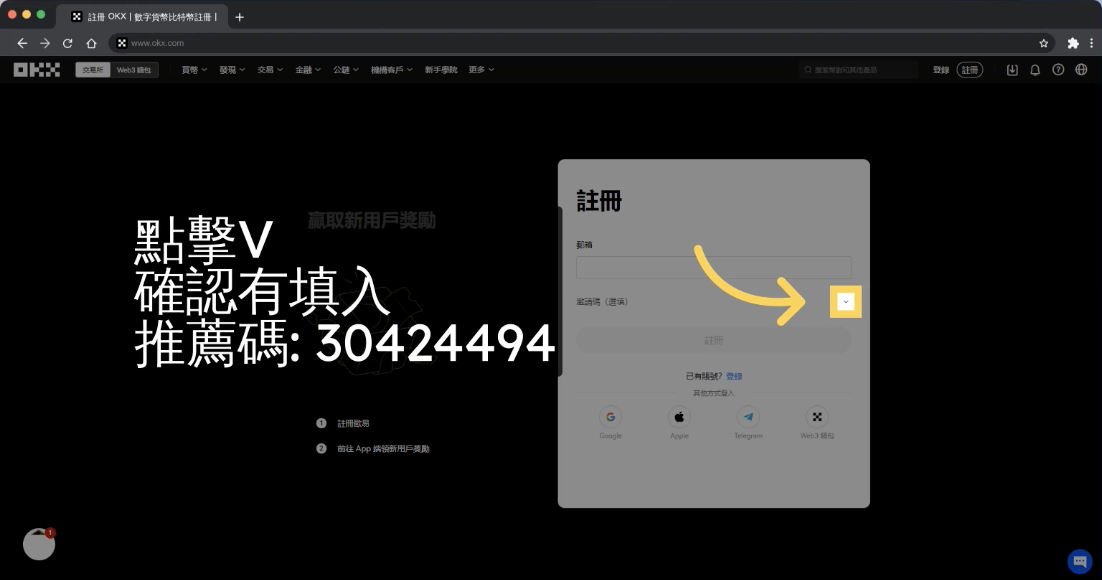1102x580 pixels.
Task: Click the browser home icon
Action: coord(91,43)
